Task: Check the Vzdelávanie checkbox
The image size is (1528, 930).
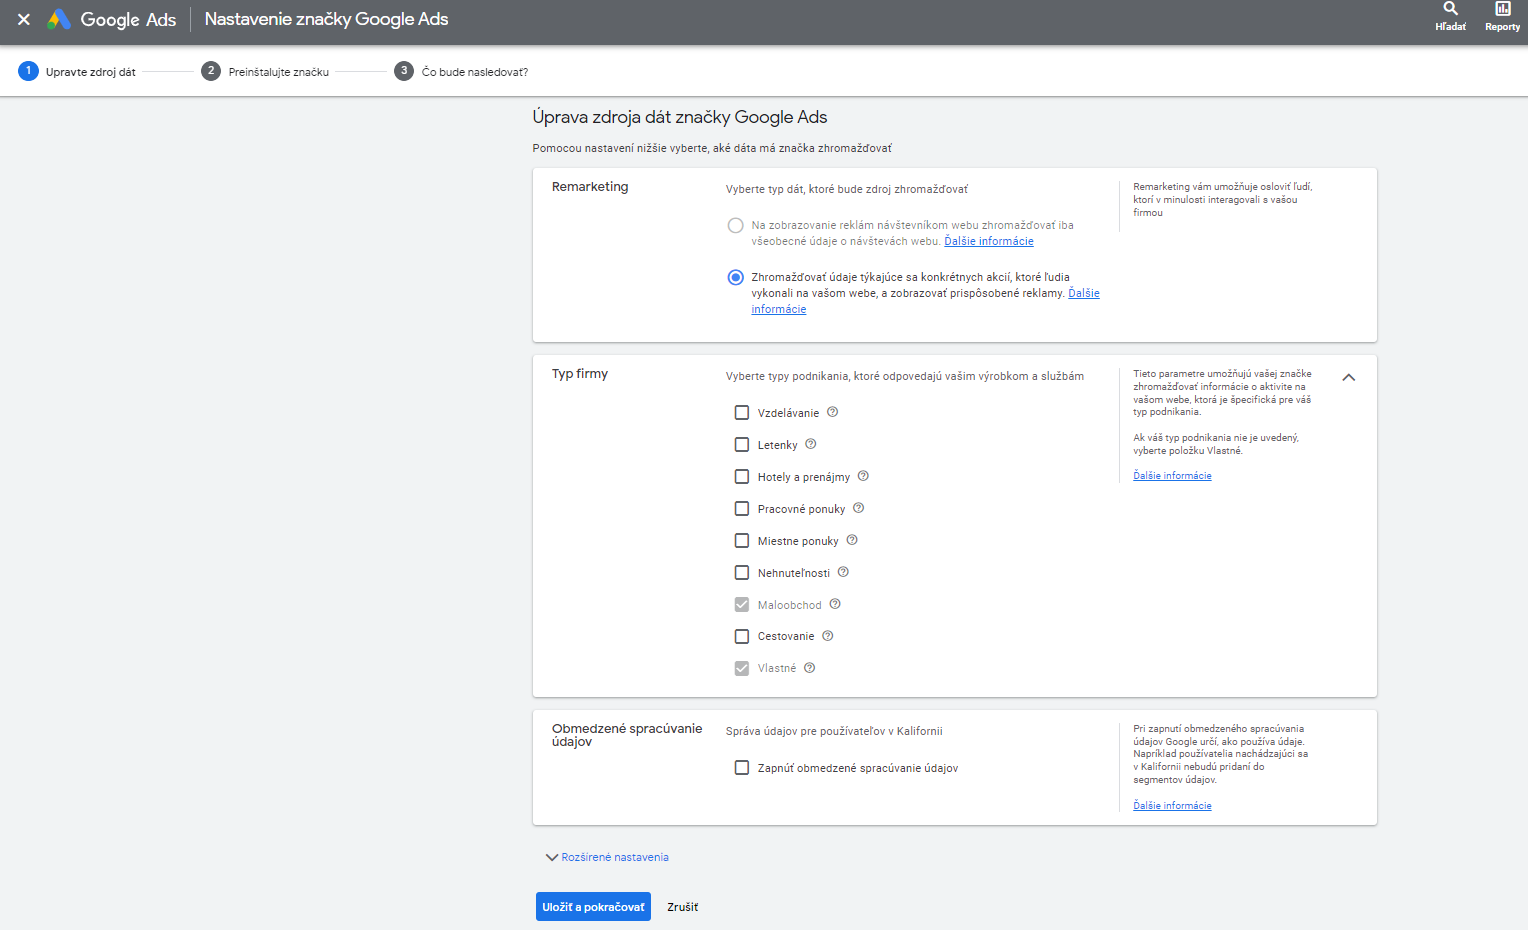Action: click(x=742, y=412)
